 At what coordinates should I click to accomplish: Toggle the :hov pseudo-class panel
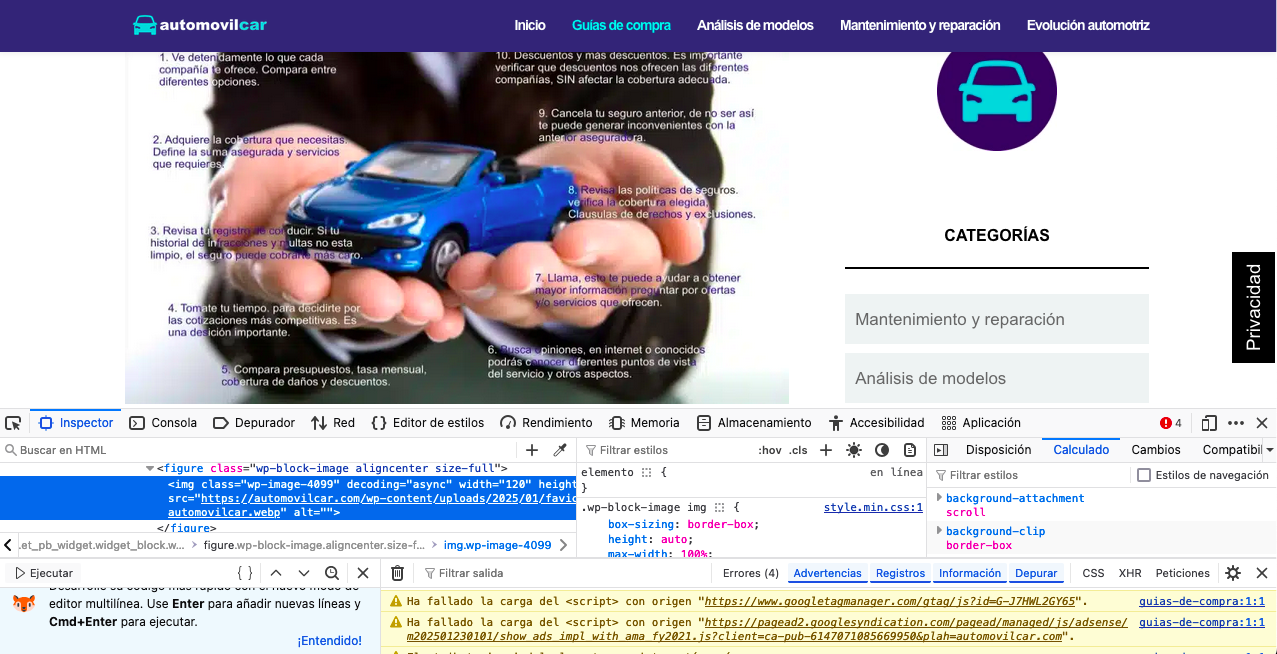coord(770,450)
